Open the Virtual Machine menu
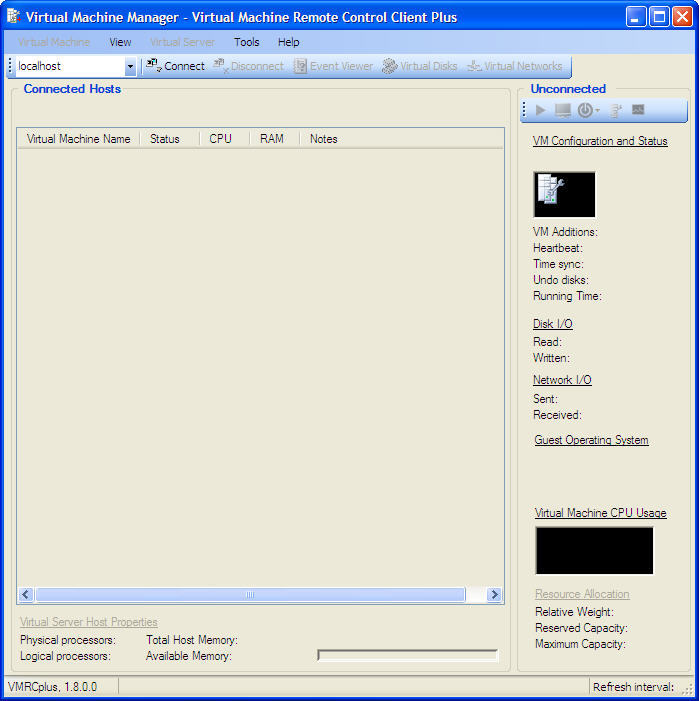The image size is (699, 701). point(54,42)
